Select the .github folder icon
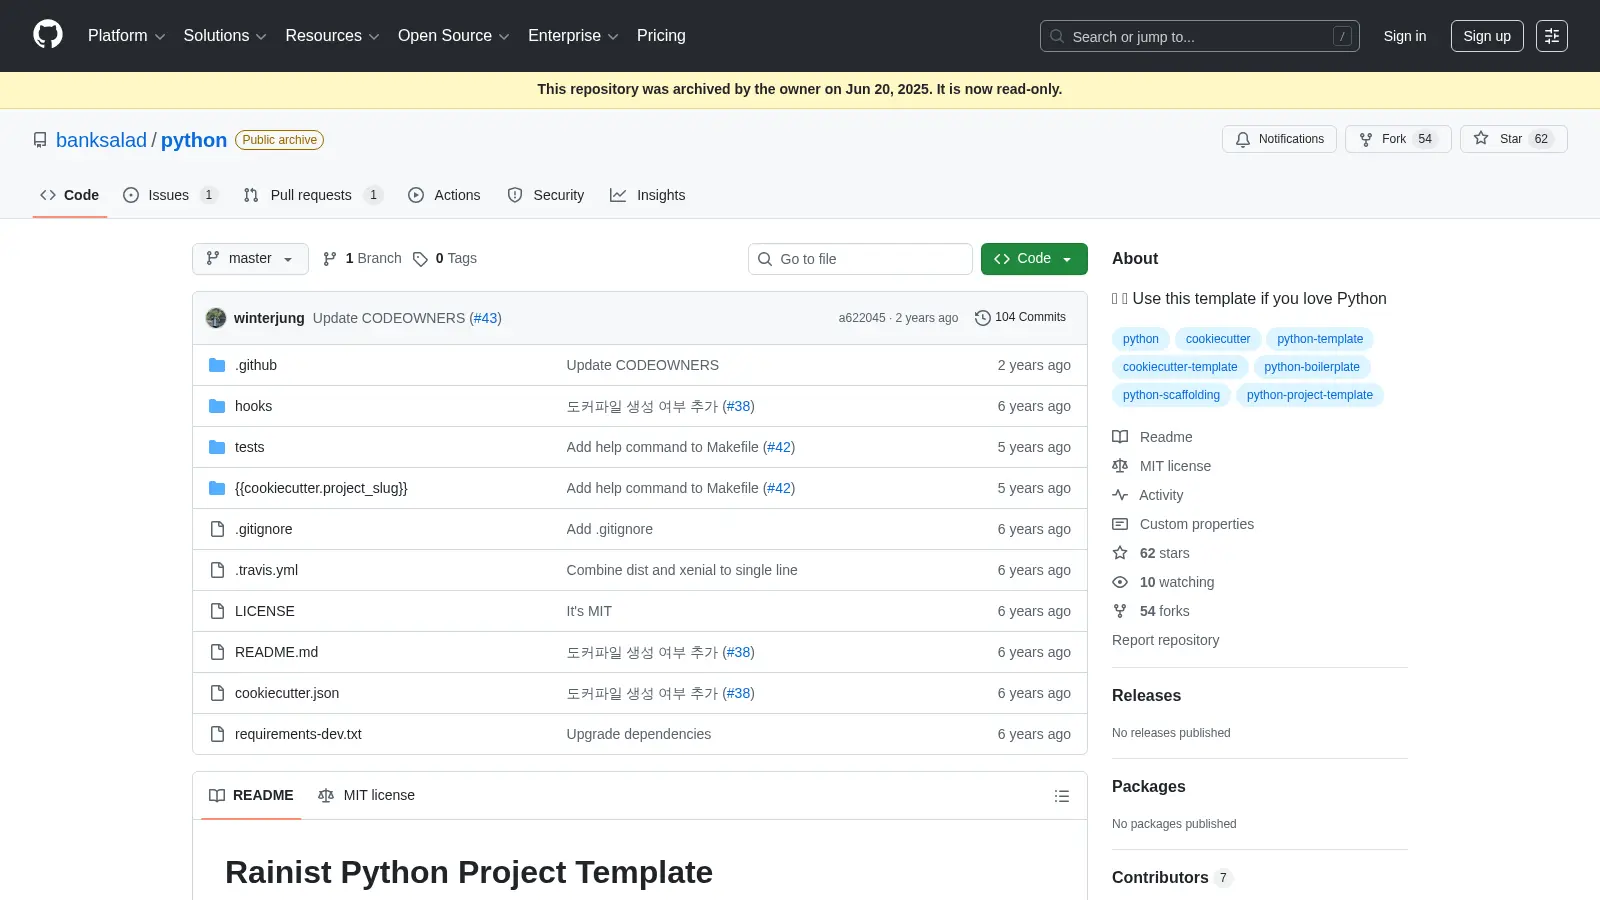 (217, 365)
